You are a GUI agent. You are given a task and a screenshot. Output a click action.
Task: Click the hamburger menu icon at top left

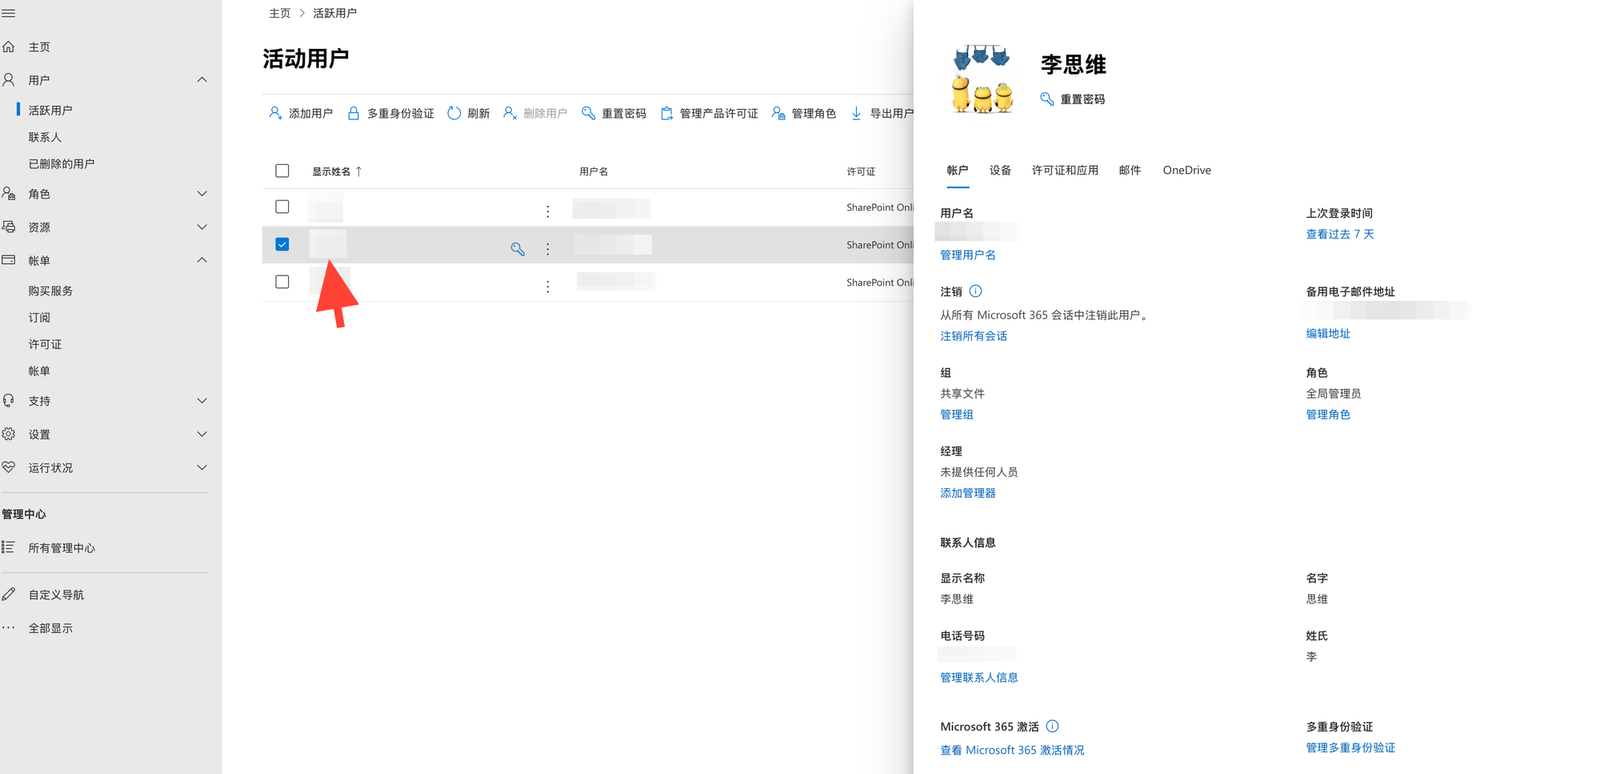9,13
